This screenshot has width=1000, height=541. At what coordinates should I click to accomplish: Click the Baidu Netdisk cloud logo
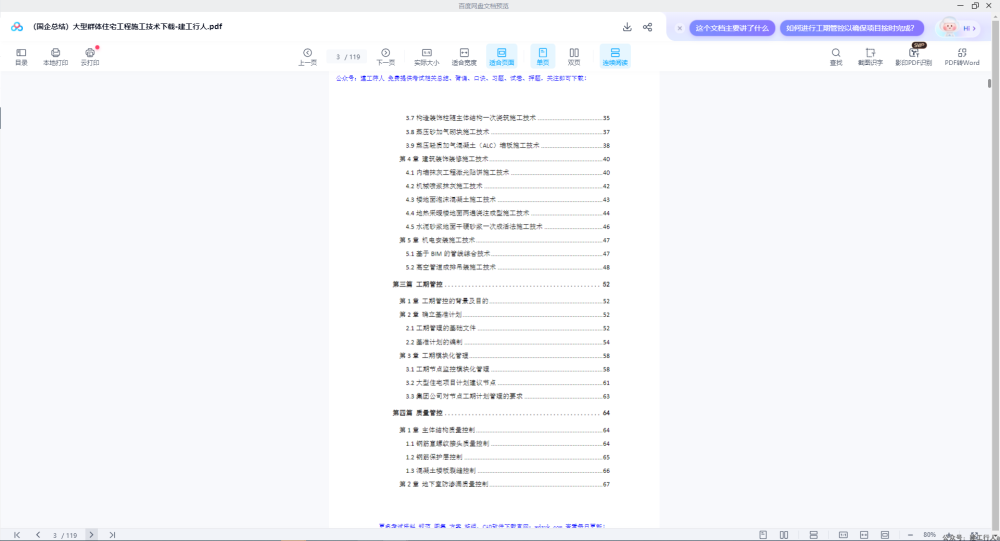(x=17, y=27)
